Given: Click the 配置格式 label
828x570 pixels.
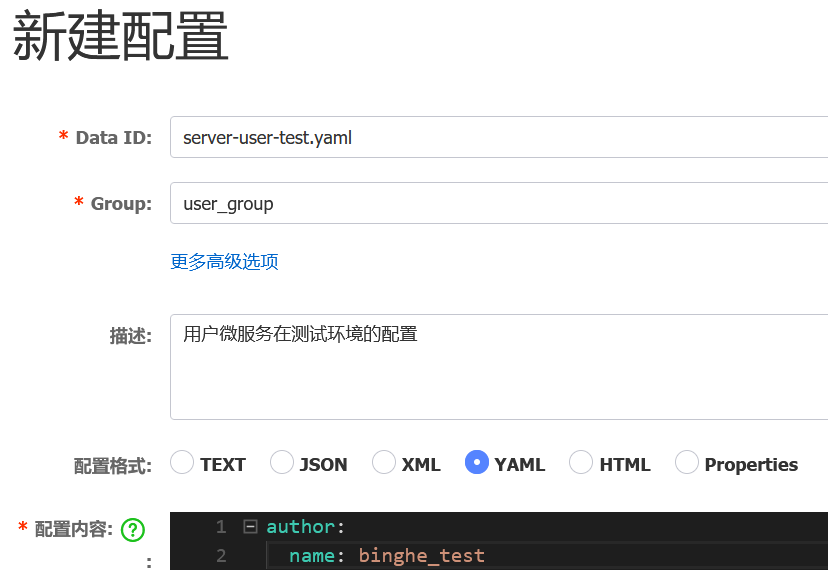Looking at the screenshot, I should 112,465.
